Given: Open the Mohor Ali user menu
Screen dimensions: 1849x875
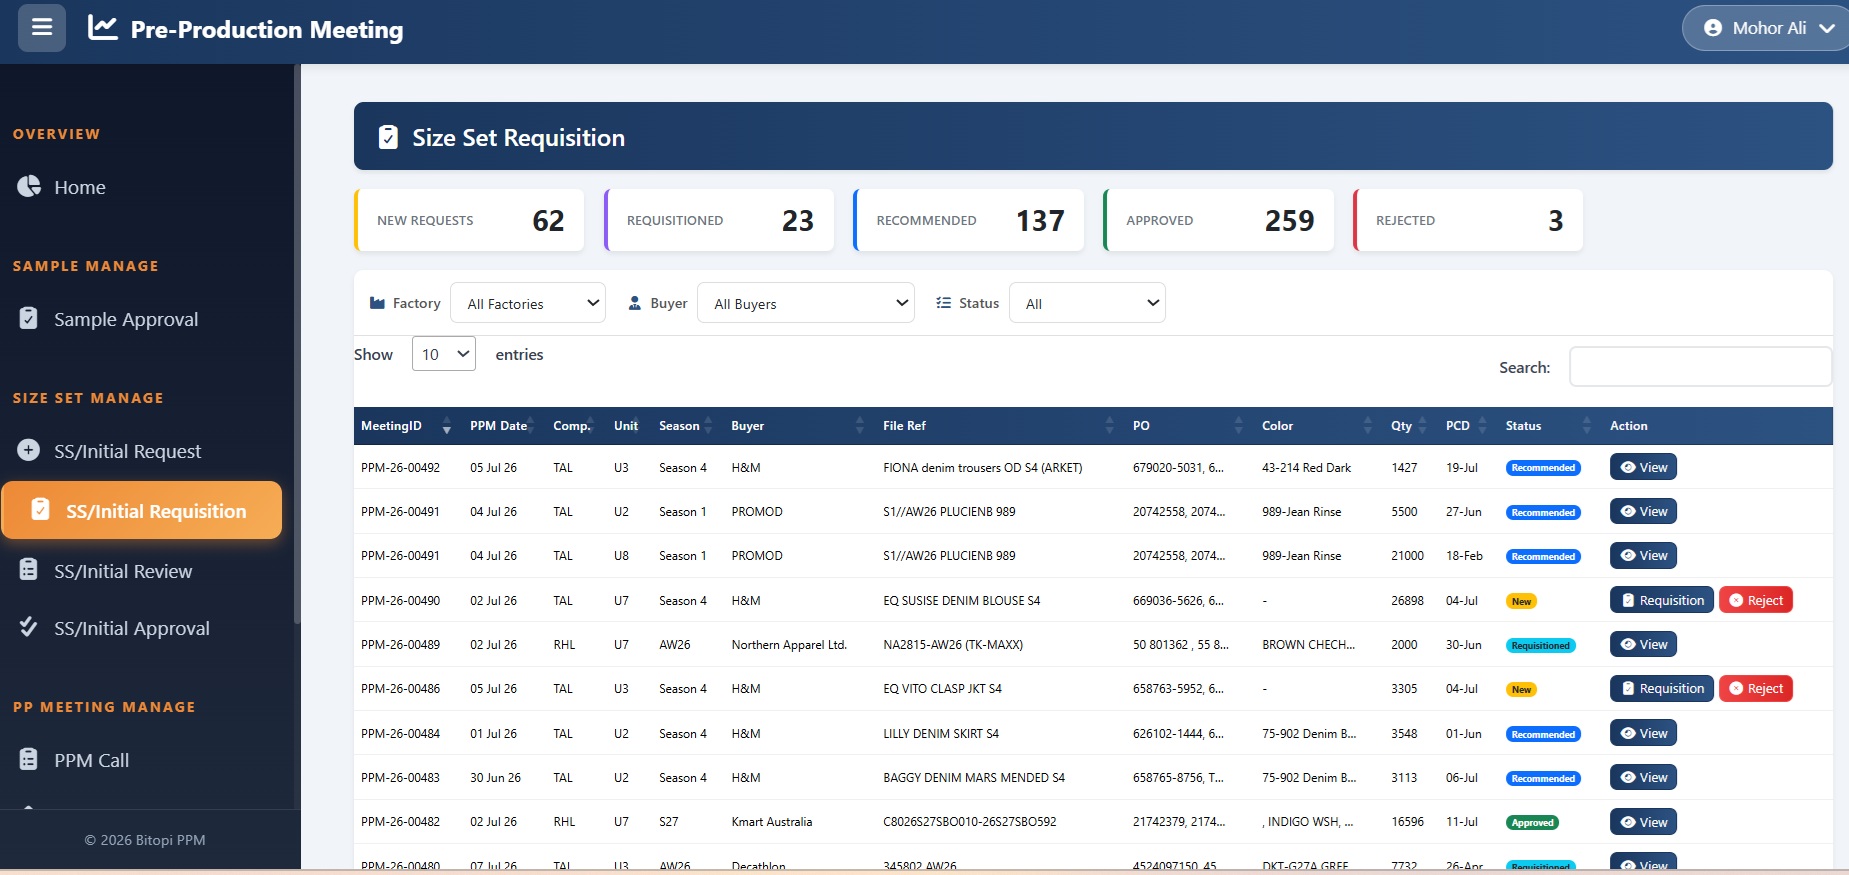Looking at the screenshot, I should [x=1768, y=28].
